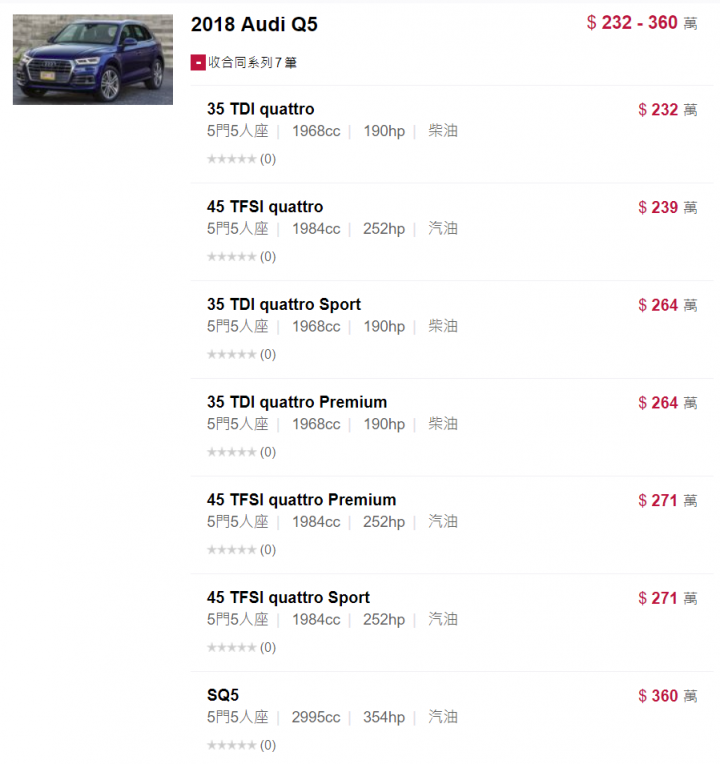720x764 pixels.
Task: Click the star rating under SQ5
Action: click(x=231, y=745)
